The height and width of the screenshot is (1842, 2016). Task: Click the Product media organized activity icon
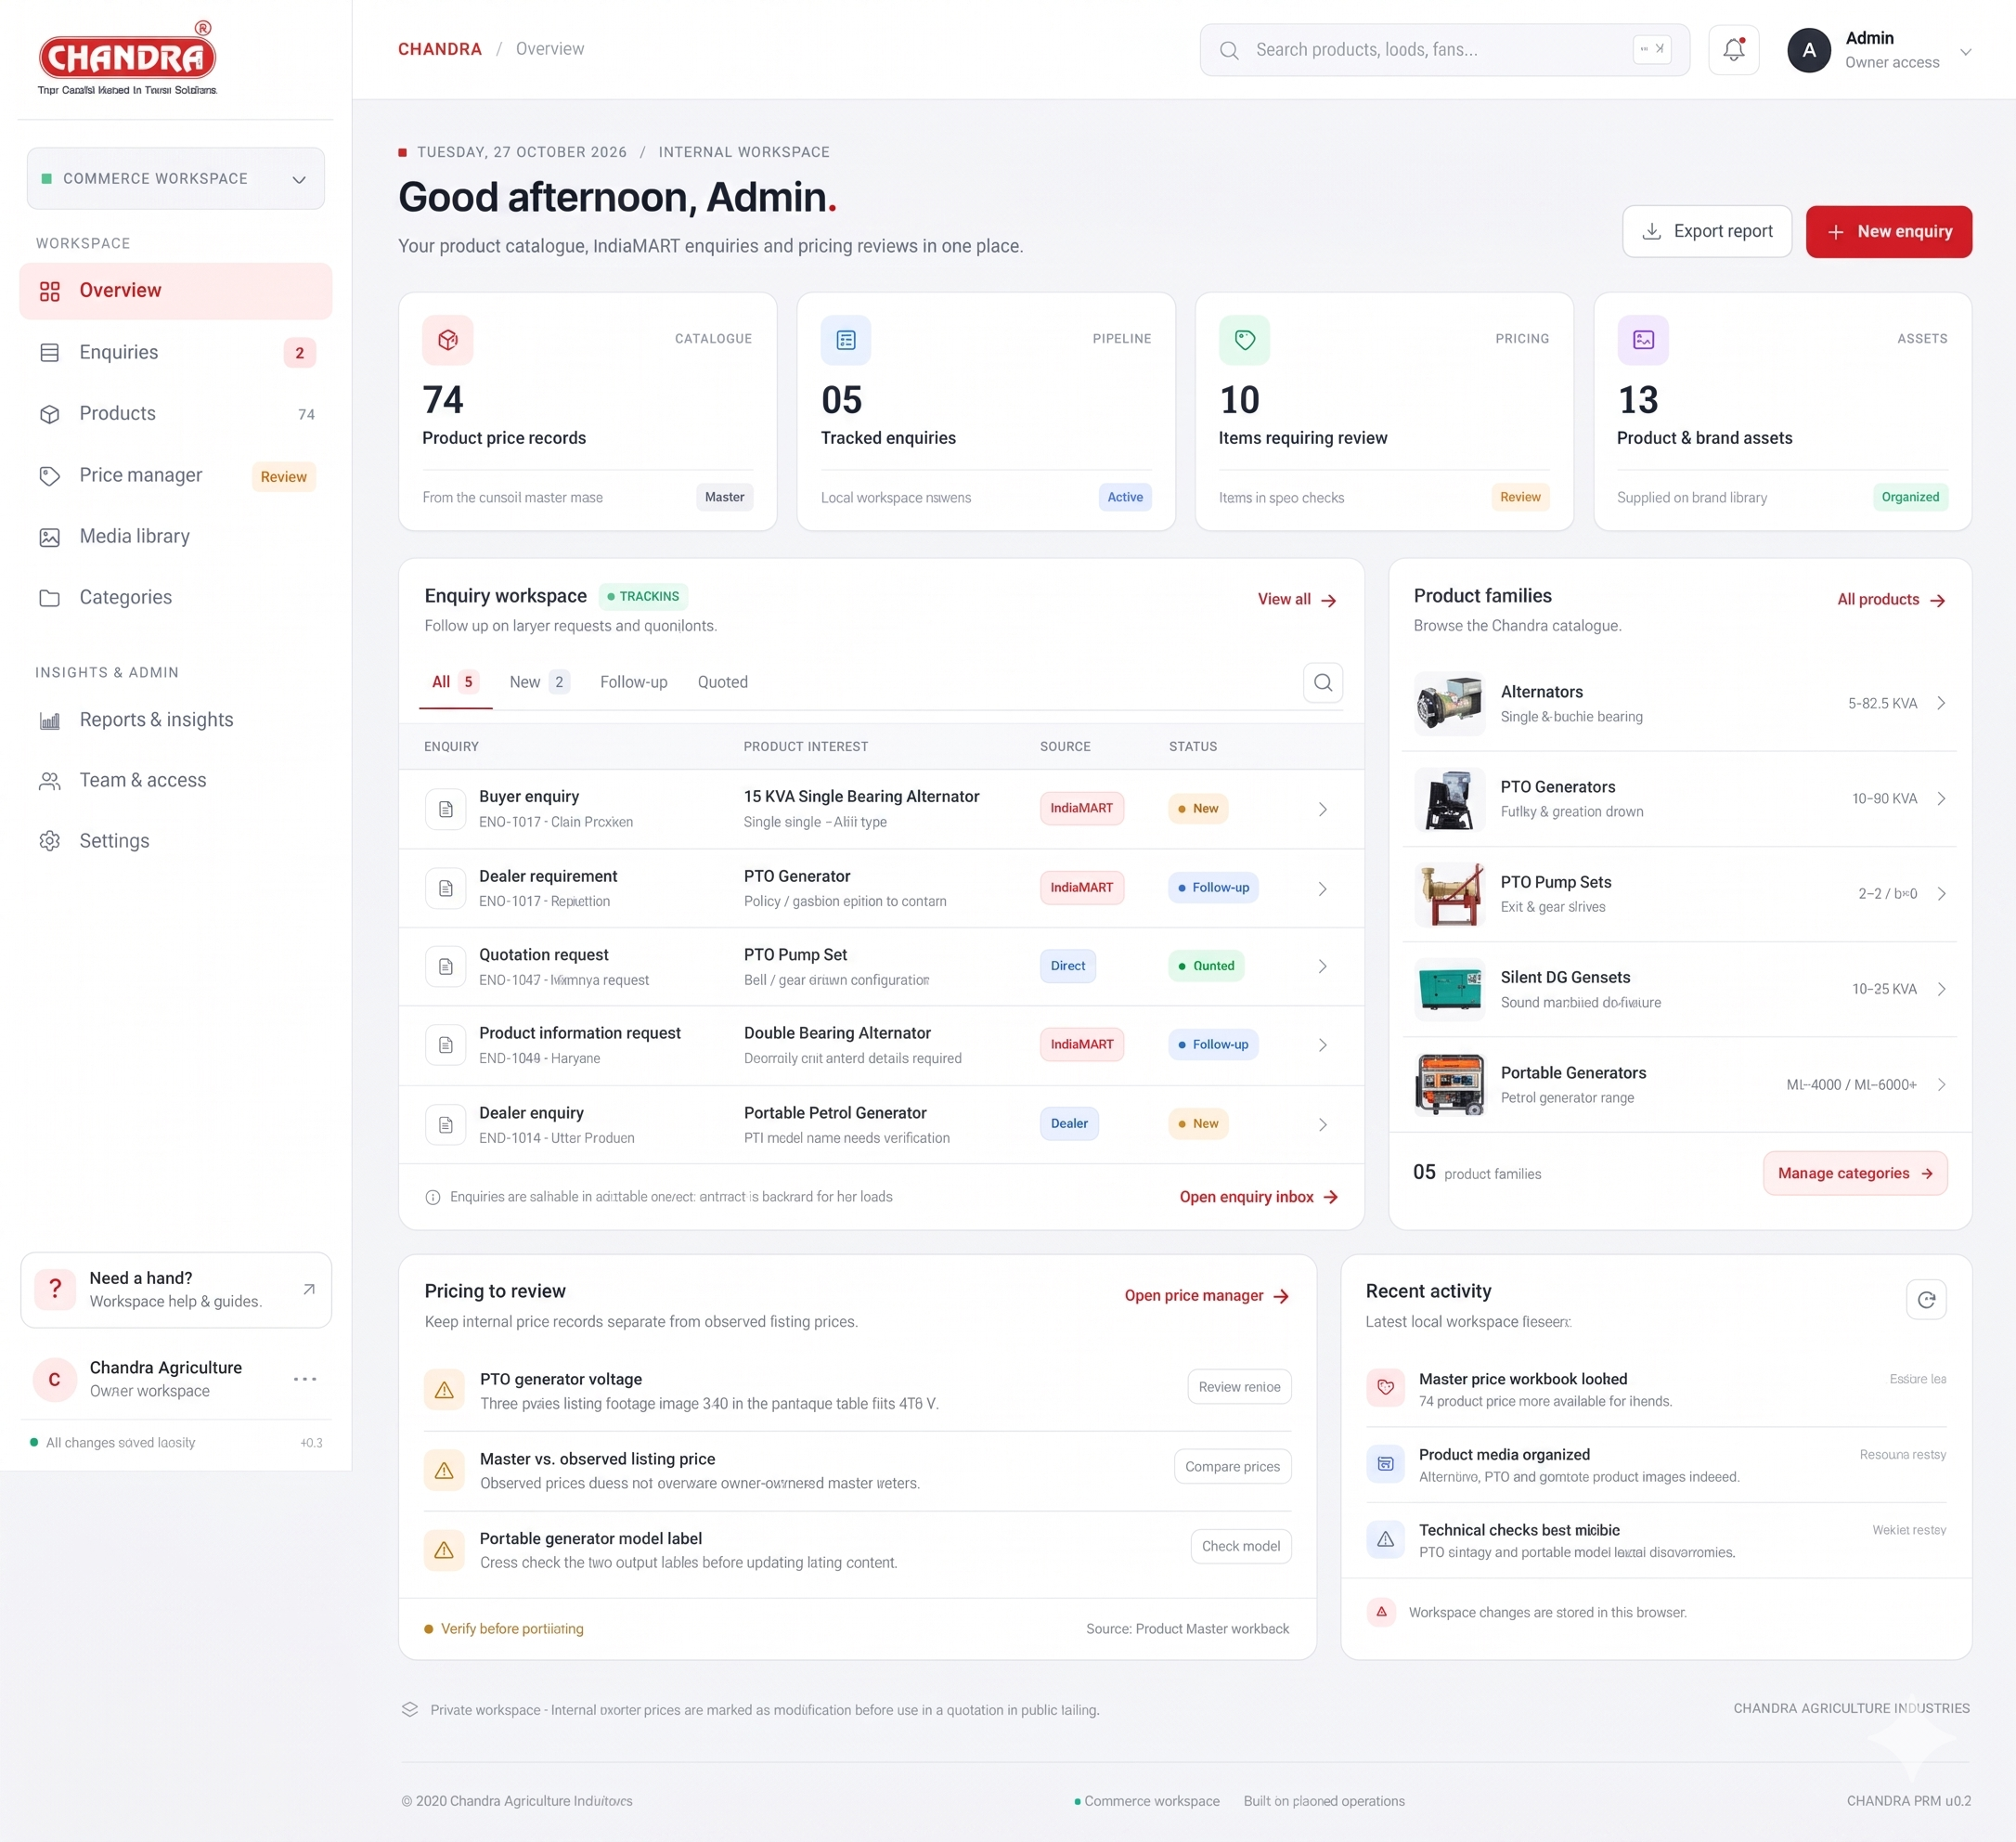[x=1385, y=1463]
